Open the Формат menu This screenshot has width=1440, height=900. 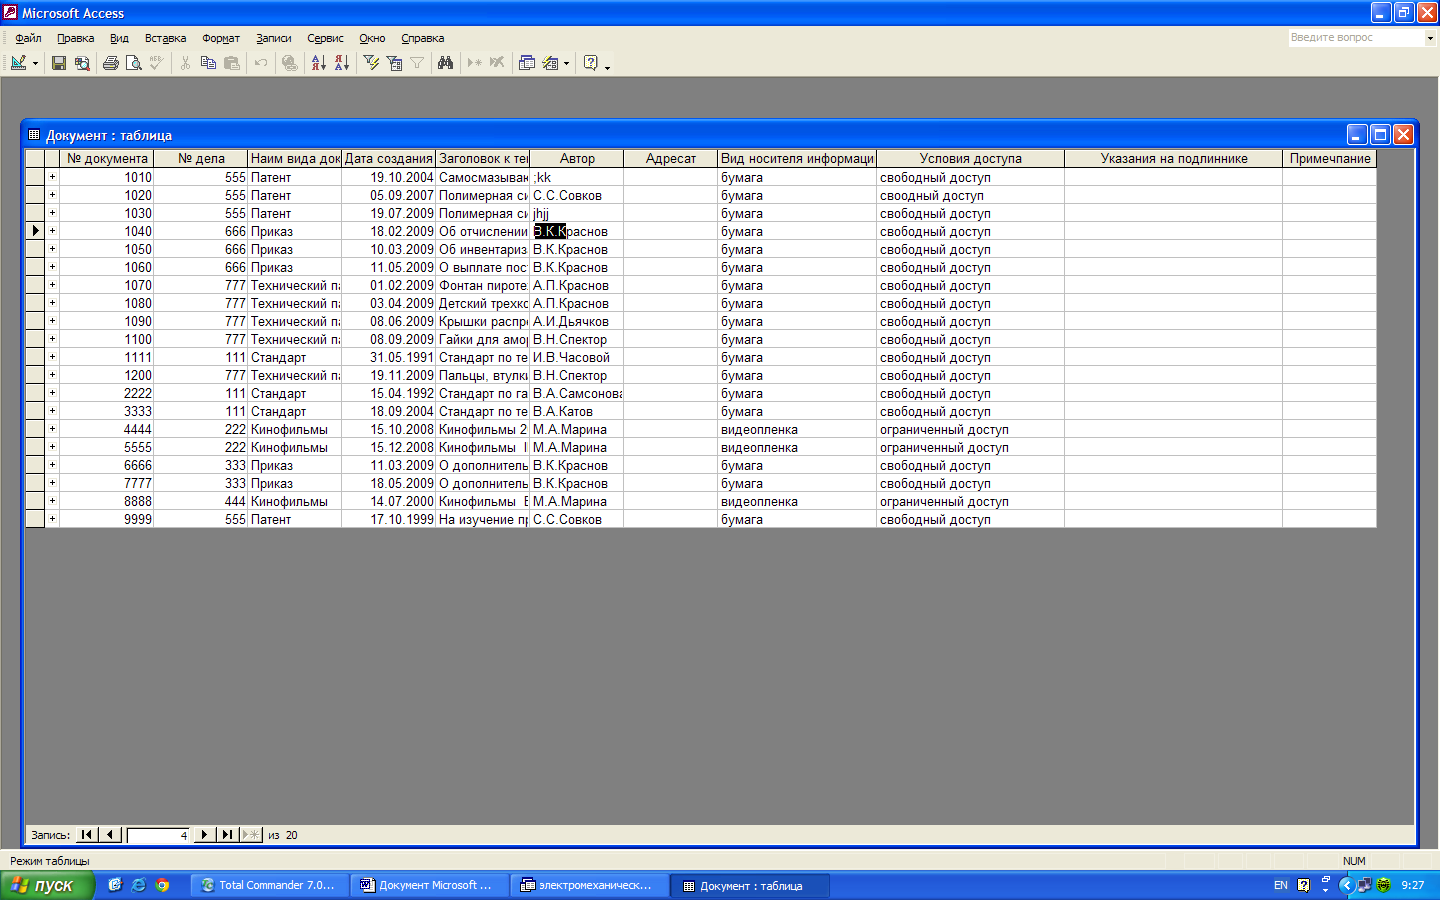pyautogui.click(x=221, y=38)
